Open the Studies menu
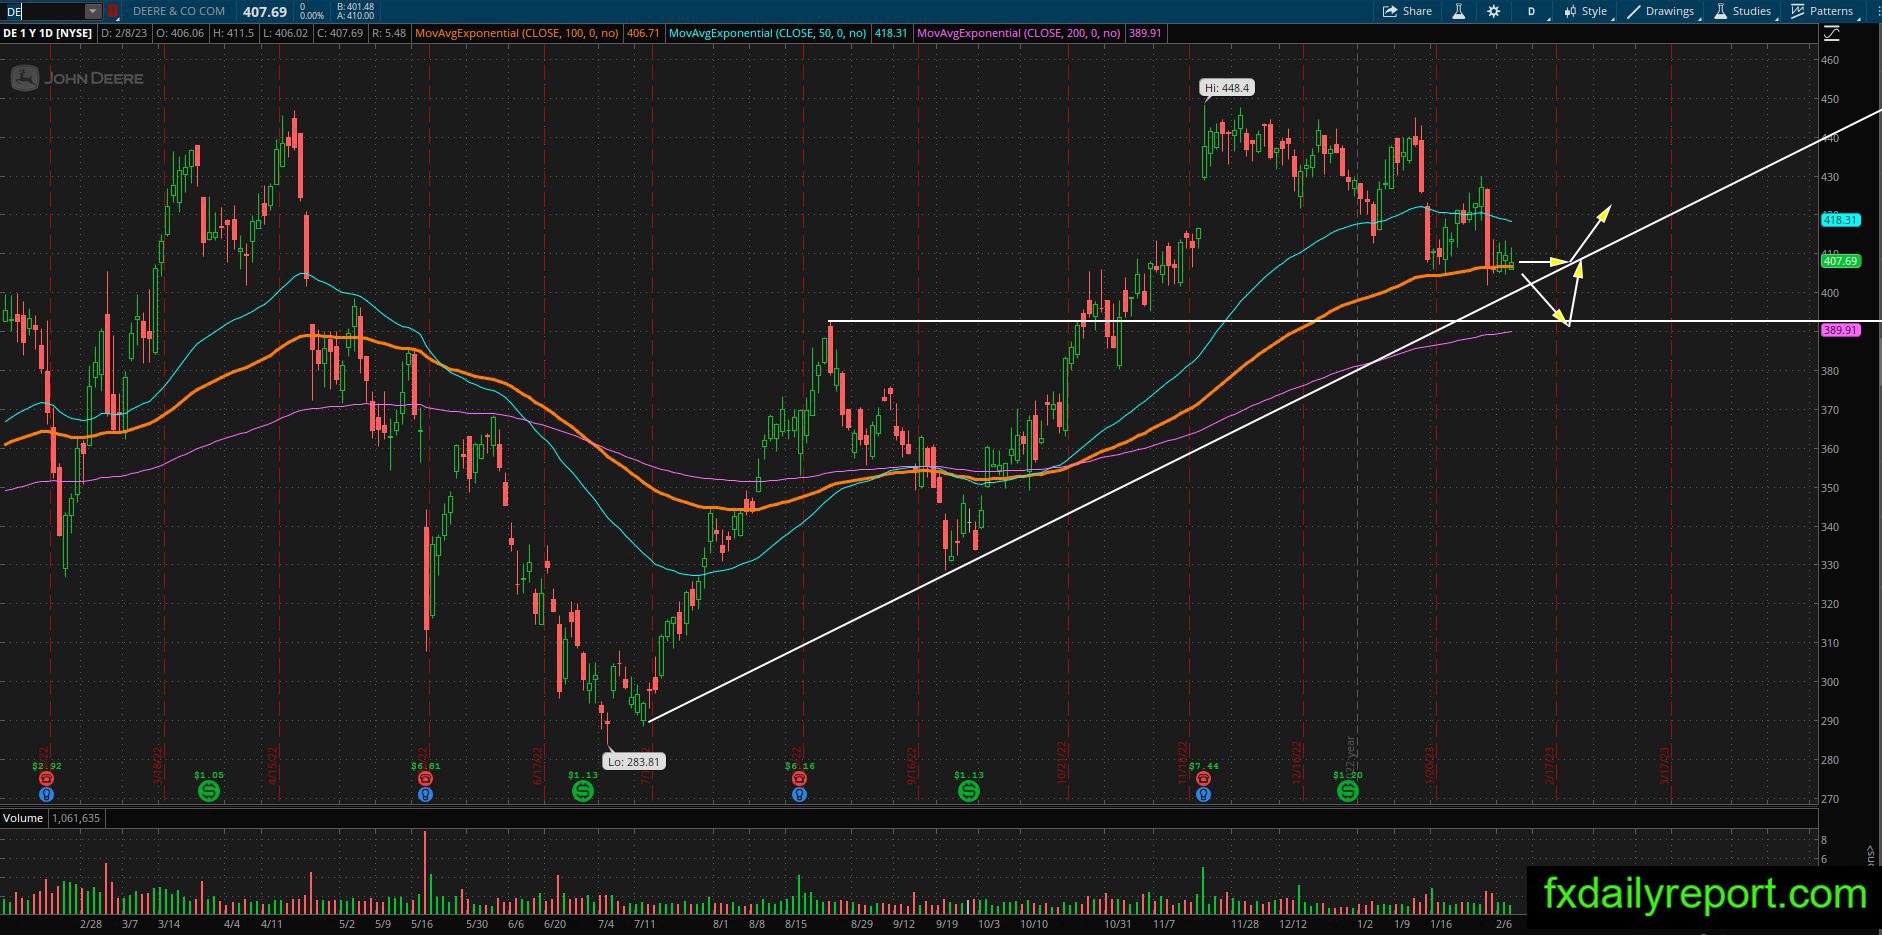This screenshot has width=1882, height=935. [x=1743, y=11]
